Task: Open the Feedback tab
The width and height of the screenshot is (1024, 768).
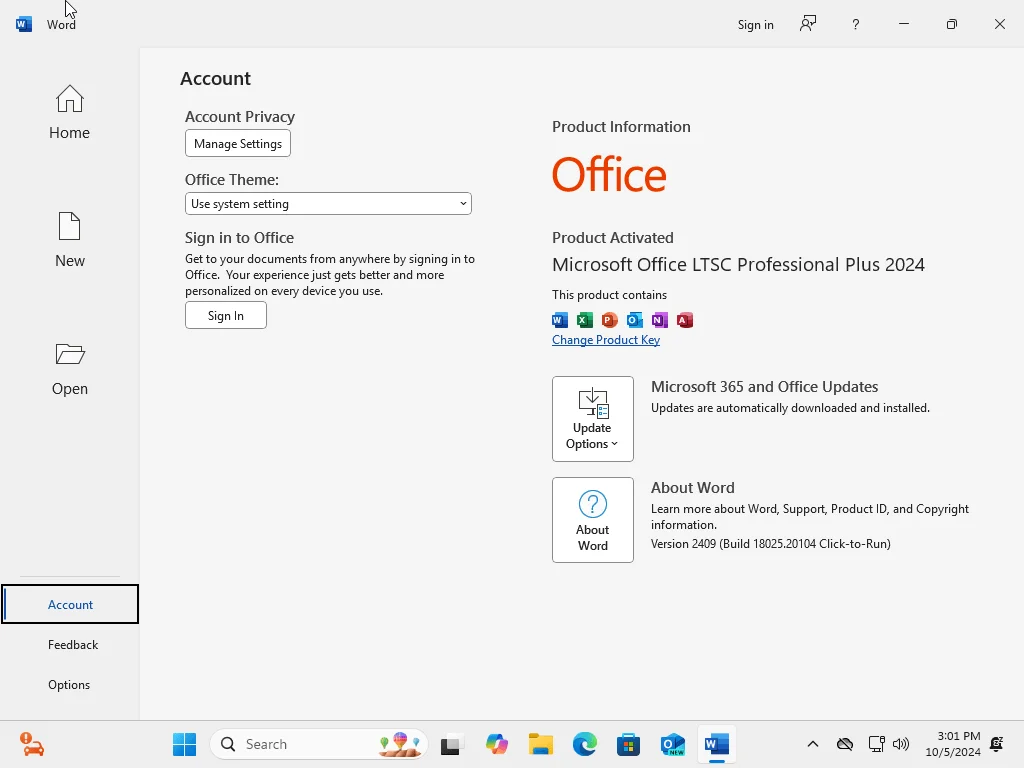Action: [x=72, y=645]
